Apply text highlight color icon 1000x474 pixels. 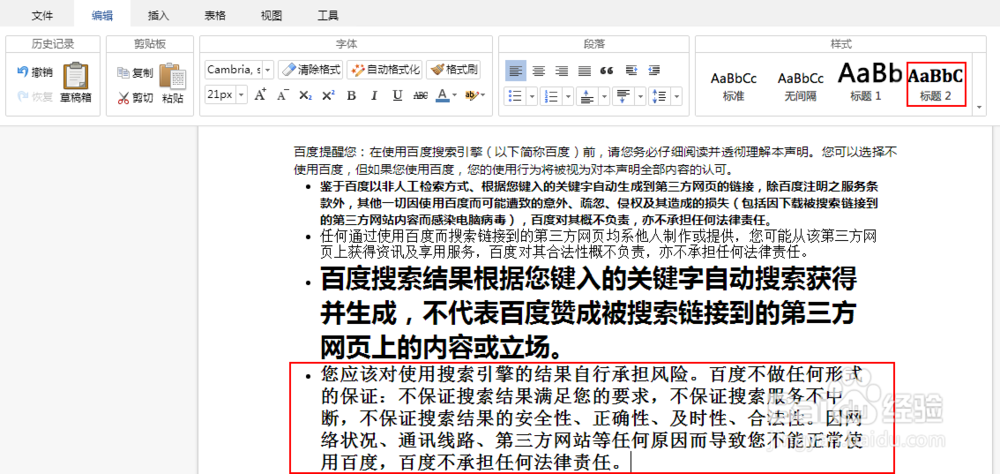pos(472,95)
